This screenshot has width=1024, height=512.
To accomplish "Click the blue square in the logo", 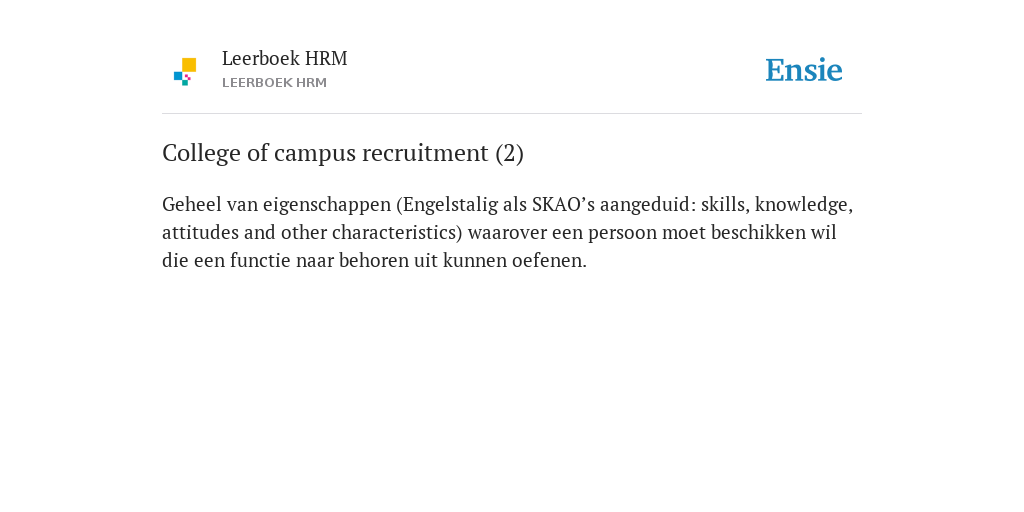I will [x=178, y=76].
